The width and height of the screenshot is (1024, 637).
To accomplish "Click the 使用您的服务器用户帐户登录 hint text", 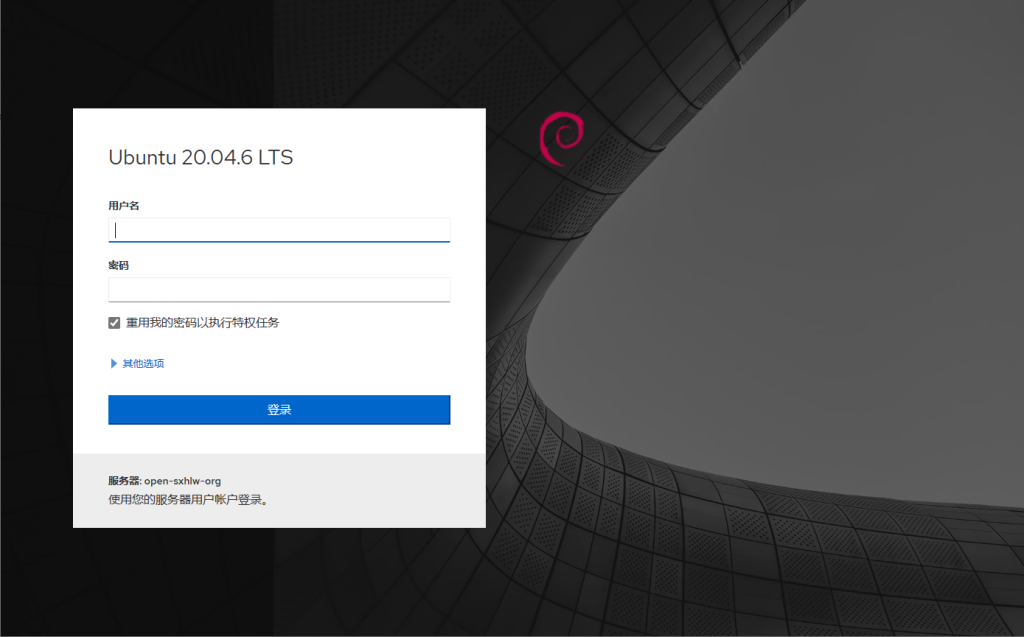I will pos(188,498).
